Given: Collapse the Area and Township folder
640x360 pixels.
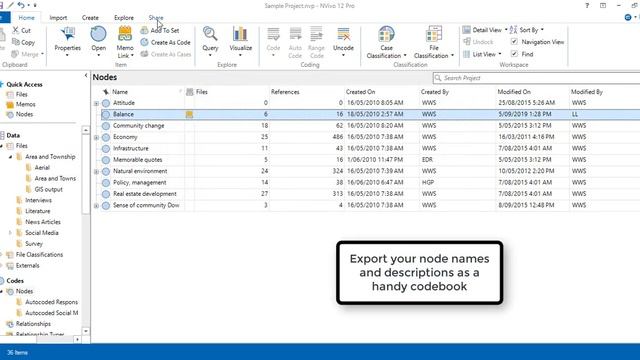Looking at the screenshot, I should 10,157.
